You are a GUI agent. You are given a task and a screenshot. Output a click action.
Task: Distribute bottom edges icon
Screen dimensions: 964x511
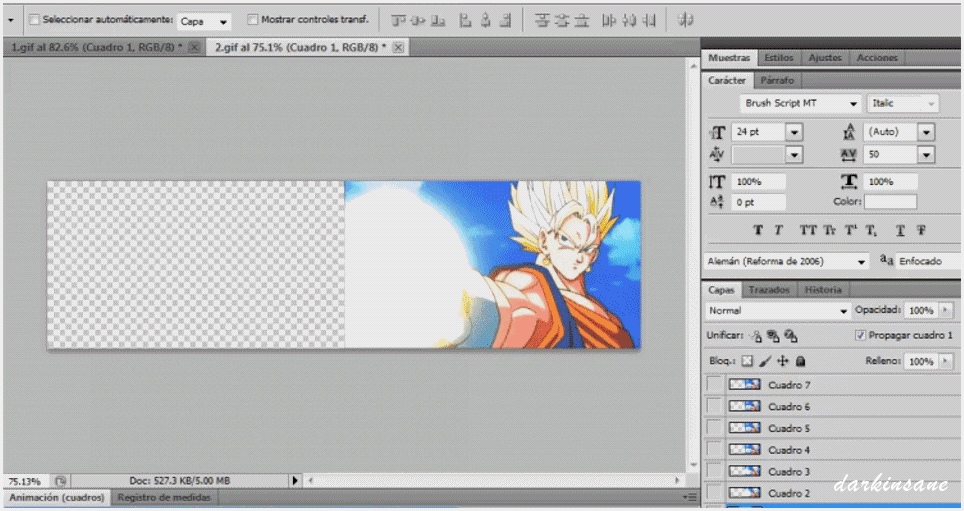[581, 20]
